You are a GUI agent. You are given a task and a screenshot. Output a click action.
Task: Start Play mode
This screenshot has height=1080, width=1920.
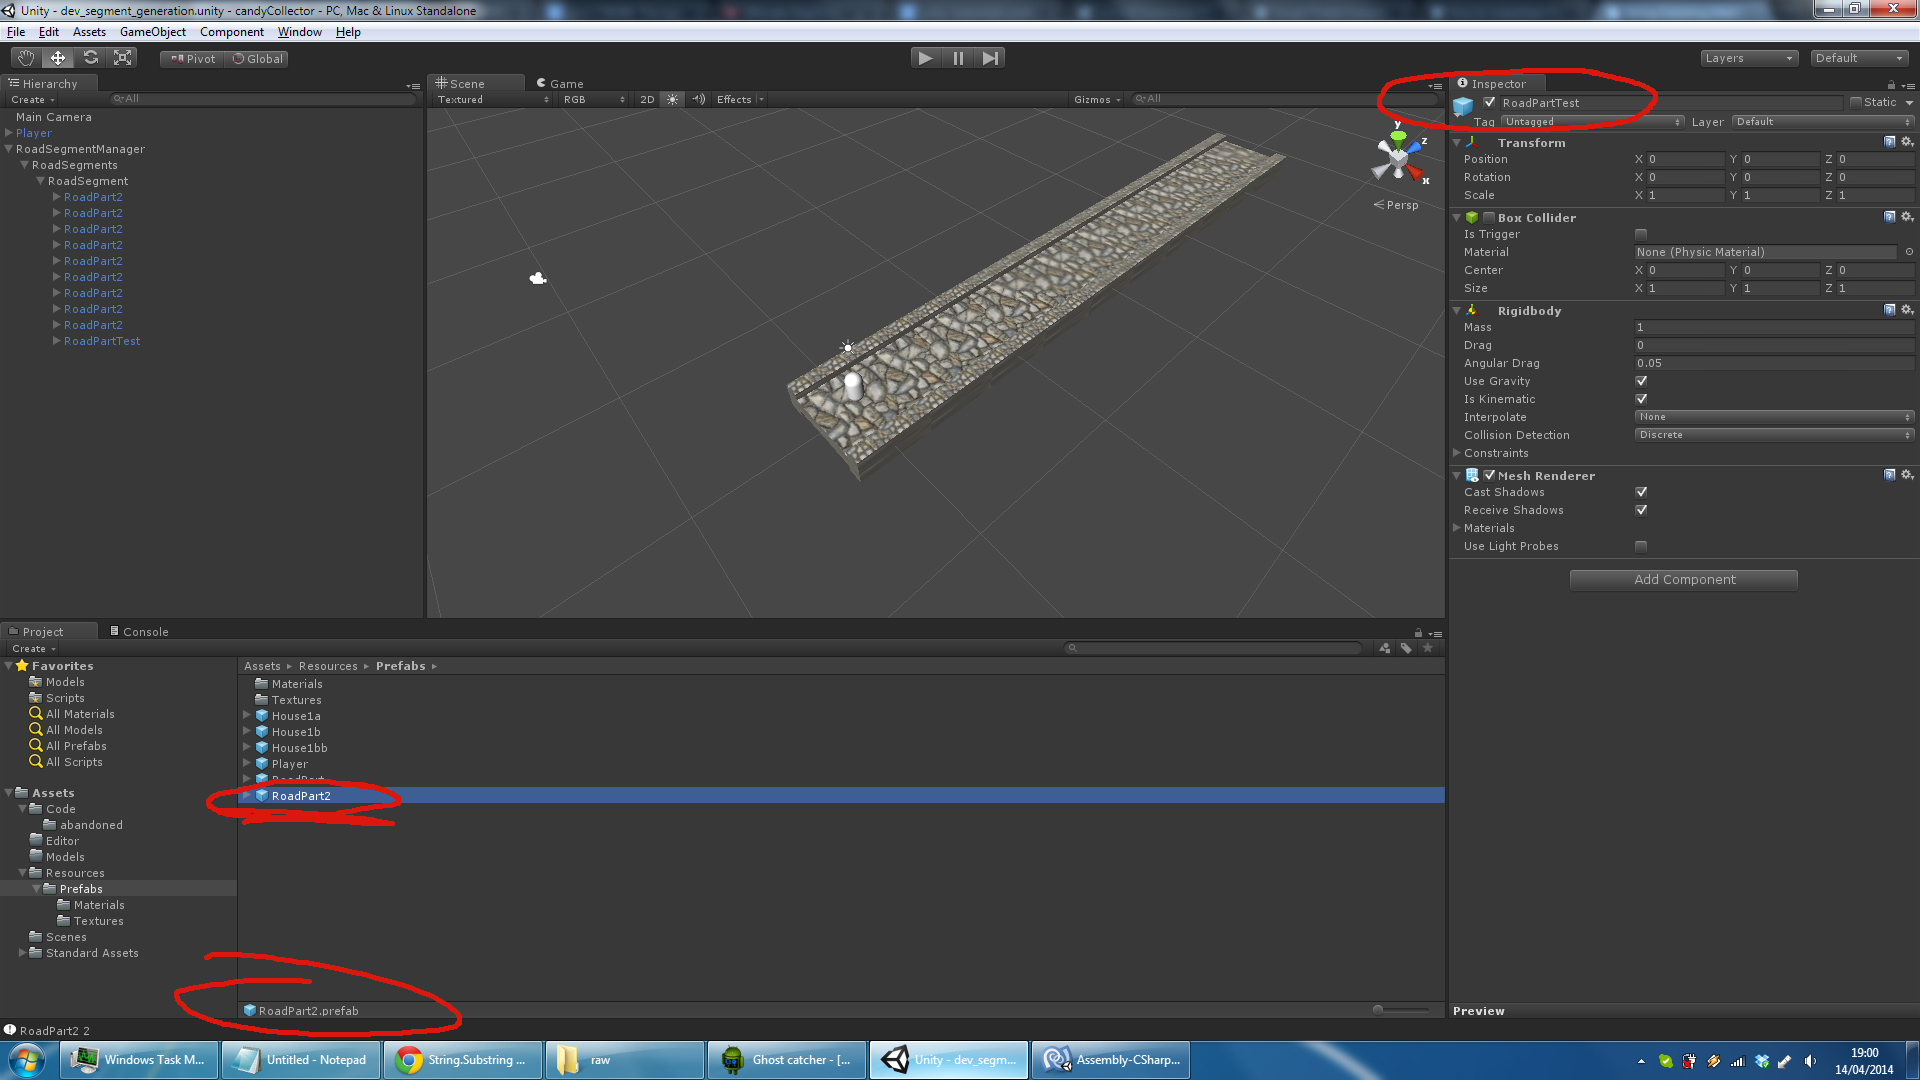click(926, 58)
